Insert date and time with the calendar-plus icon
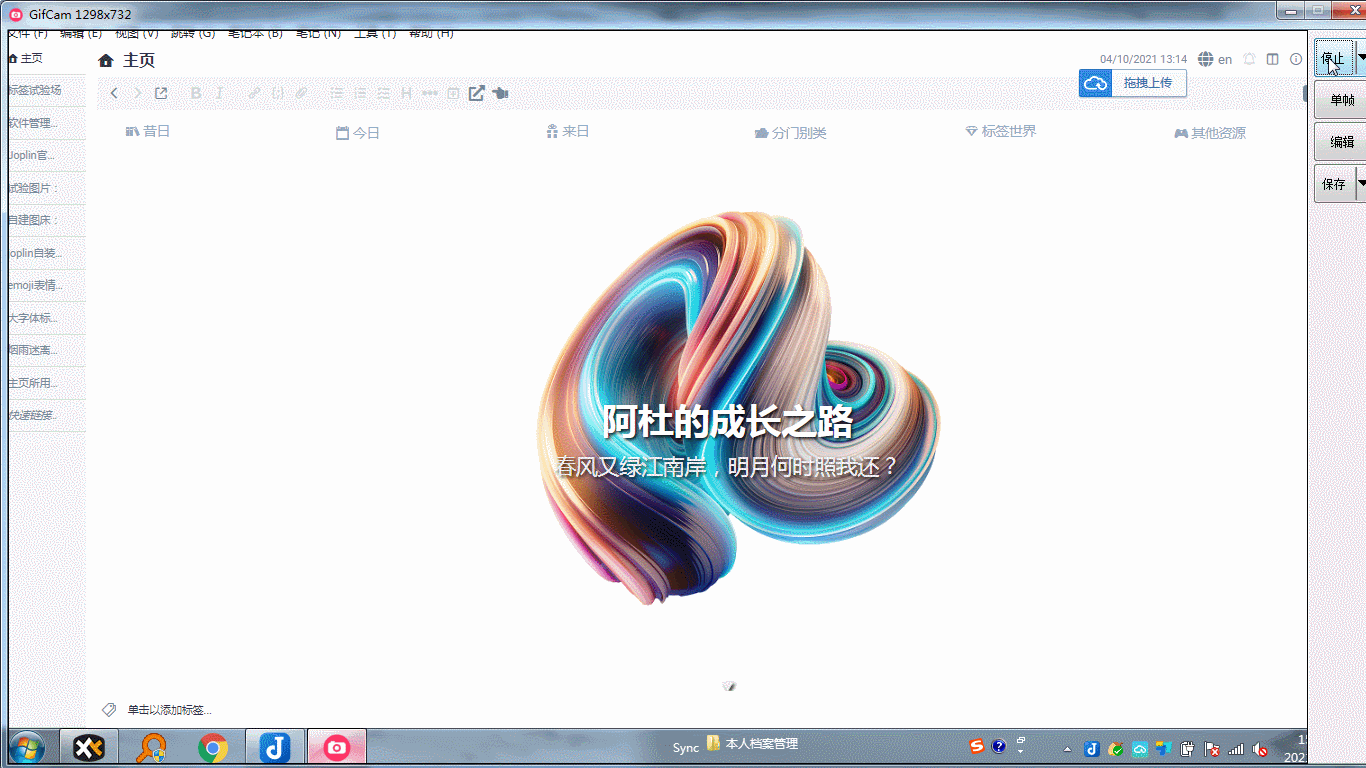This screenshot has width=1366, height=768. click(x=453, y=93)
